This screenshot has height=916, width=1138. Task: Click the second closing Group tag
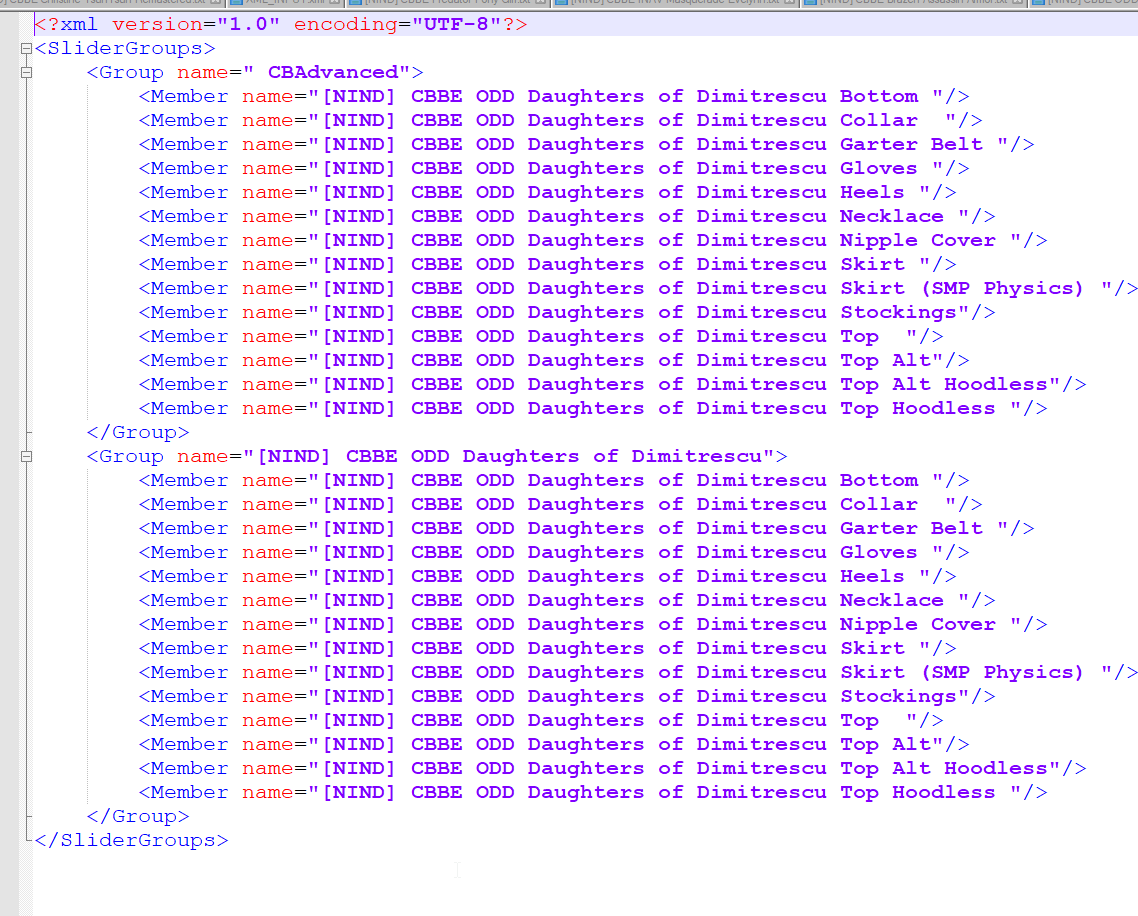coord(138,817)
